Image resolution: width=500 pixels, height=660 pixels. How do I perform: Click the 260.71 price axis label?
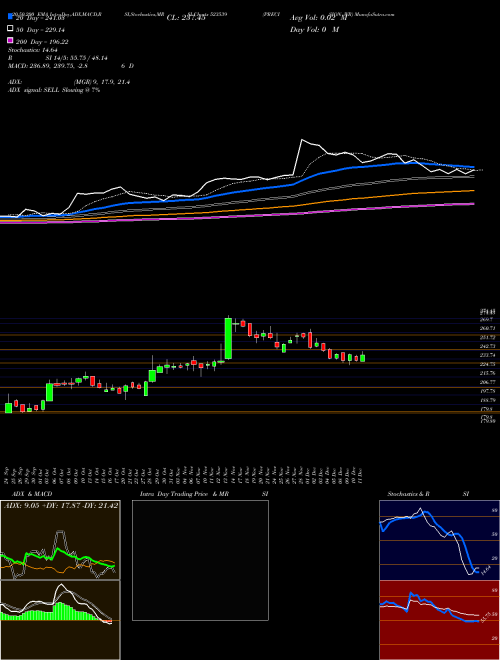click(x=487, y=328)
